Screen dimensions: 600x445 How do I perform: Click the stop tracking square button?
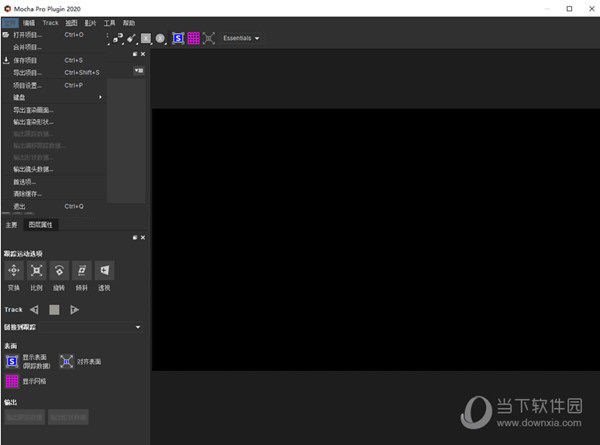pyautogui.click(x=54, y=310)
